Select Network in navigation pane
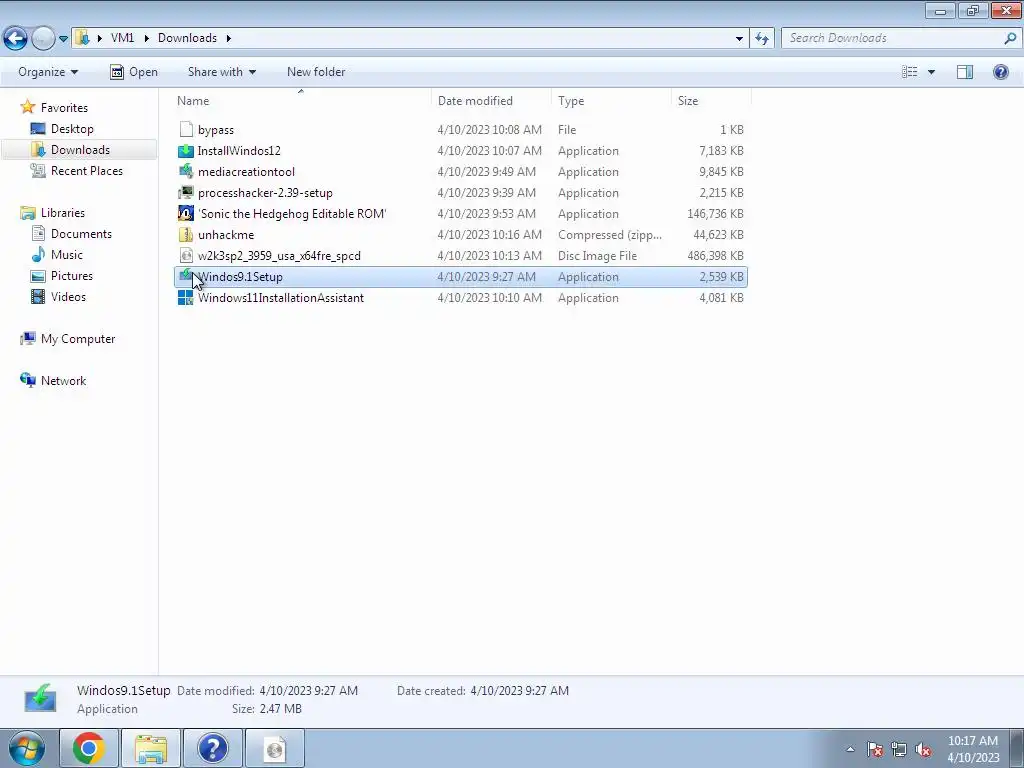1024x768 pixels. [63, 381]
